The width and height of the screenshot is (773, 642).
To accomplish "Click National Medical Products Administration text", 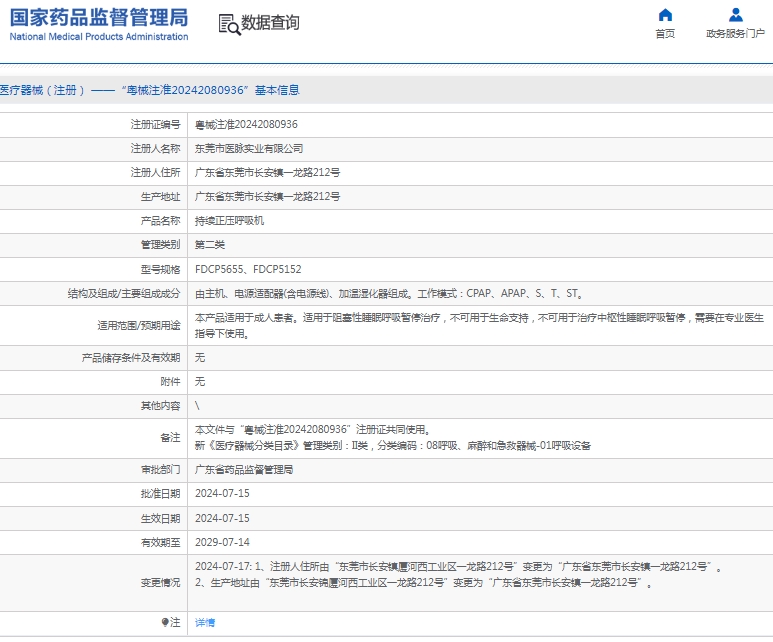I will click(99, 36).
